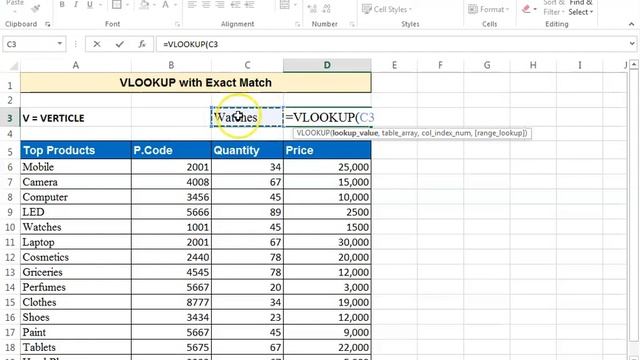
Task: Select 'VLOOKUP with Exact Match' title cell
Action: [196, 83]
